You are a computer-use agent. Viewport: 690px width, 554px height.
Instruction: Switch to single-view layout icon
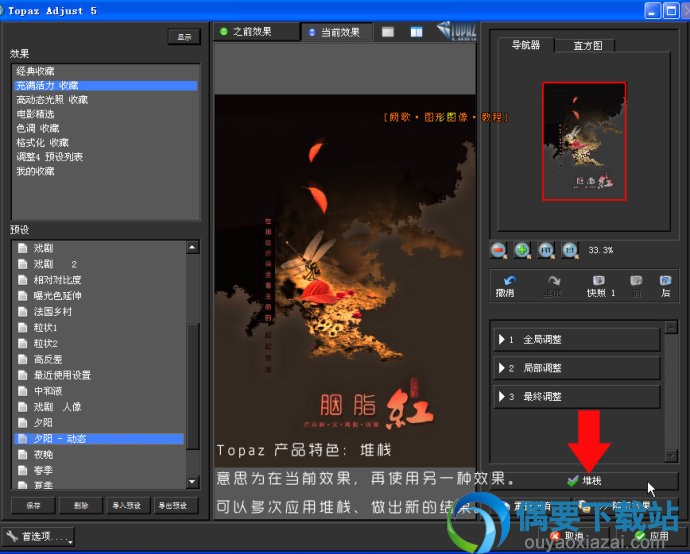tap(388, 32)
